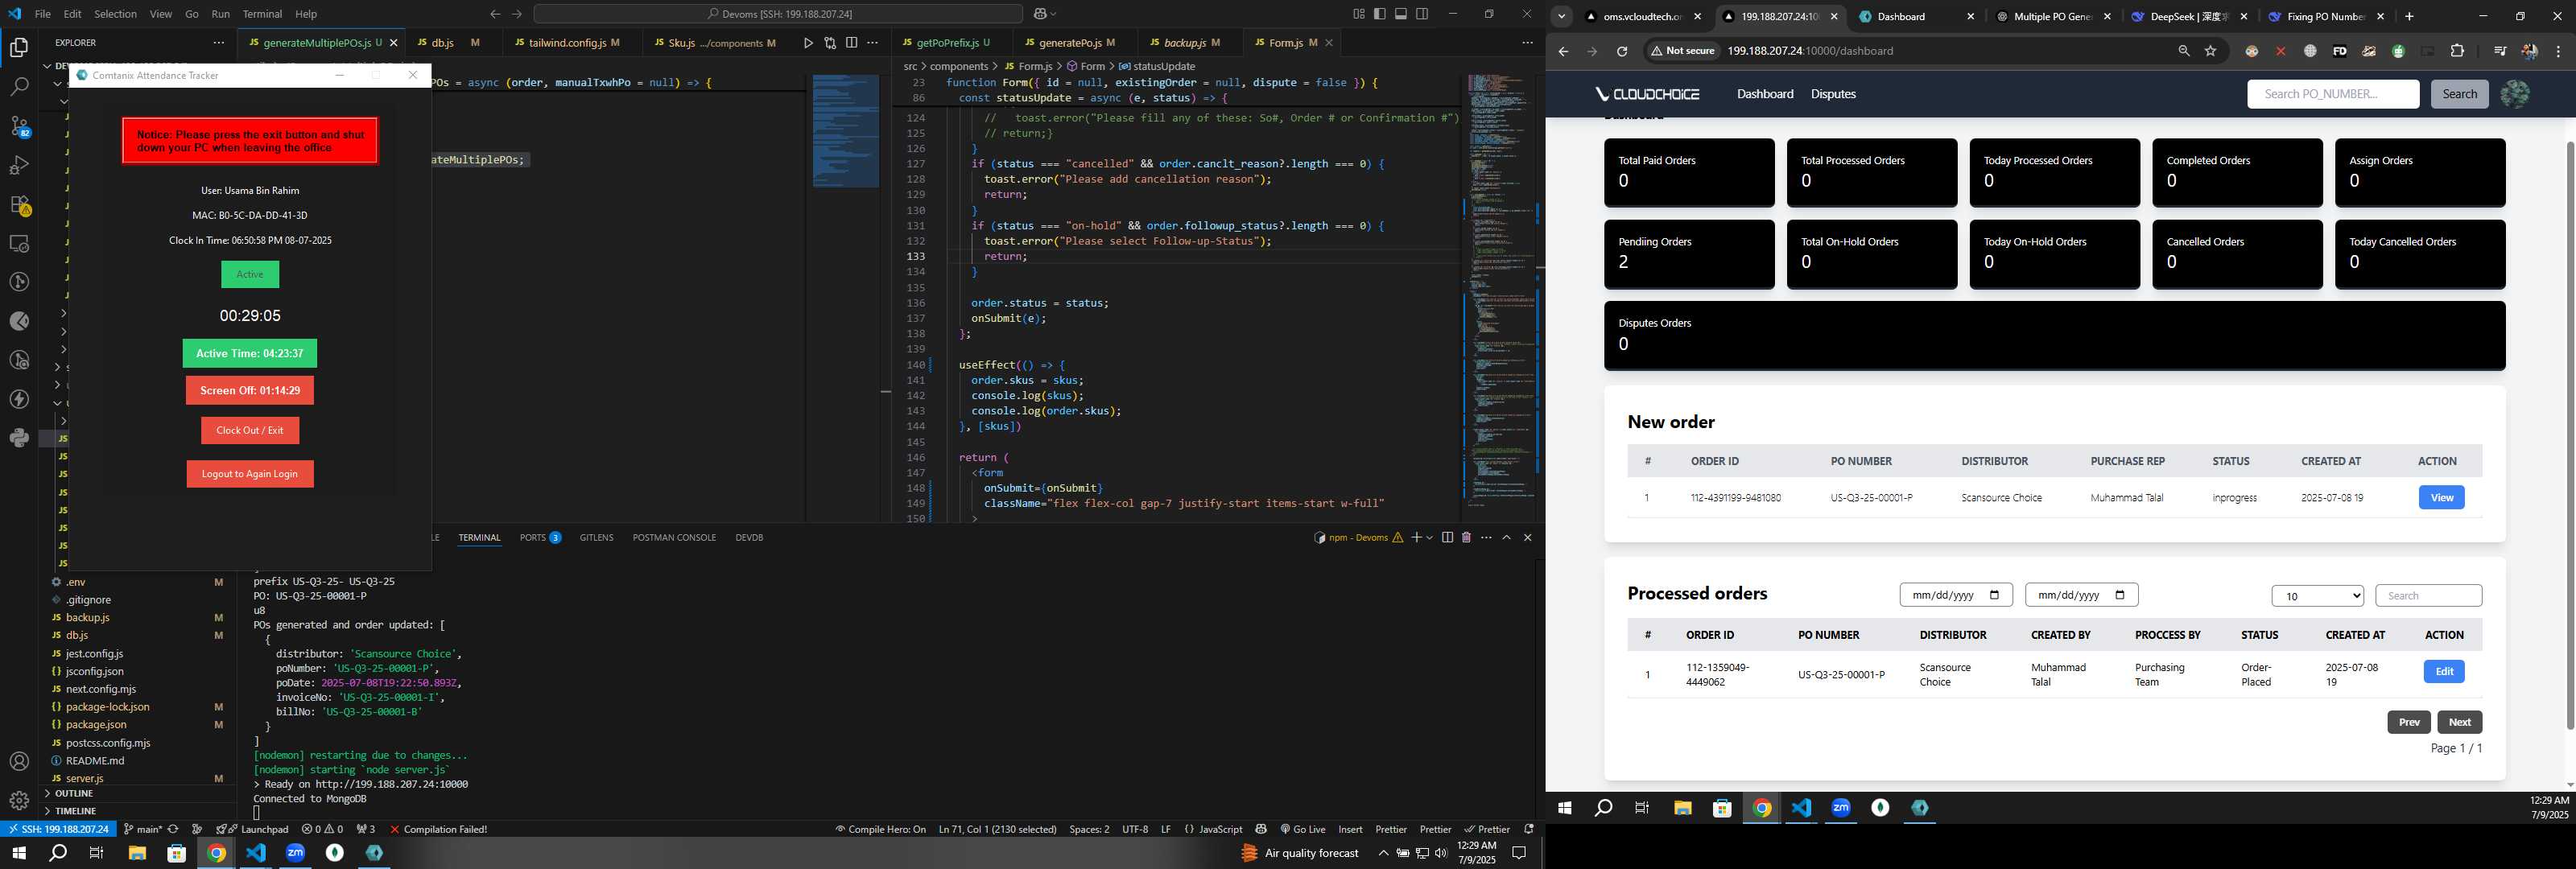Bookmark this page with the star icon
Image resolution: width=2576 pixels, height=869 pixels.
click(2211, 51)
